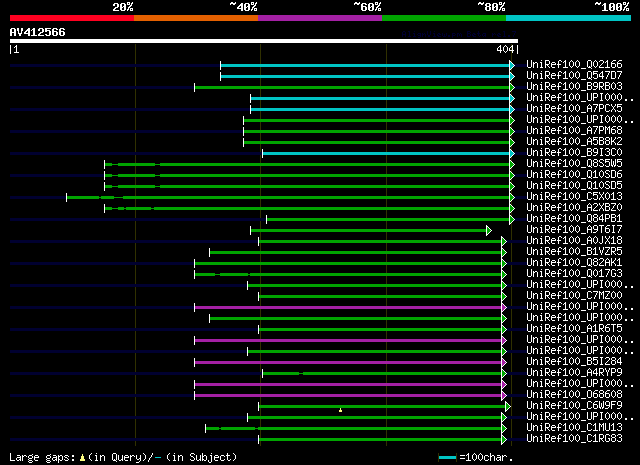Click the yellow gap symbol in the legend
The height and width of the screenshot is (465, 640).
[82, 458]
